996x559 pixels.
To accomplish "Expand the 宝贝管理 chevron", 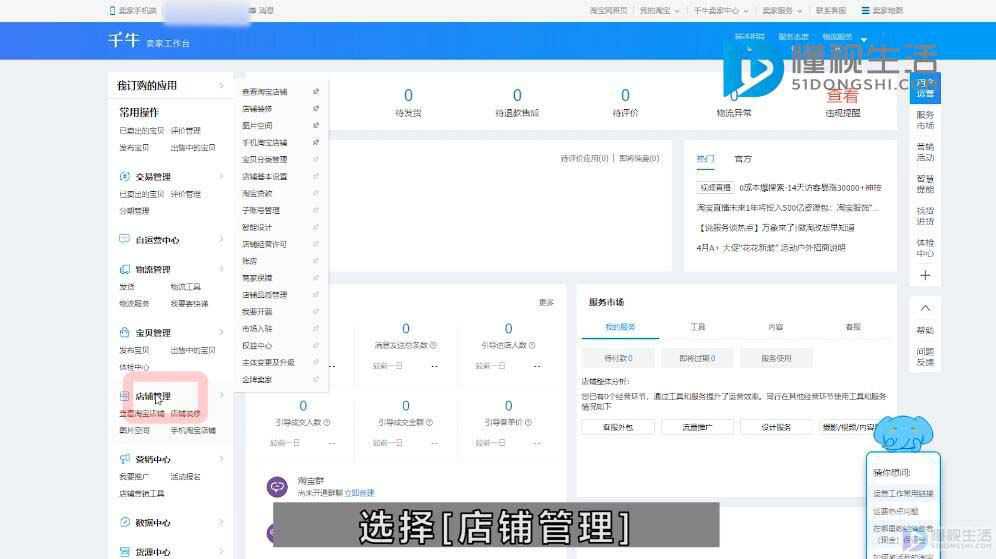I will [x=222, y=332].
